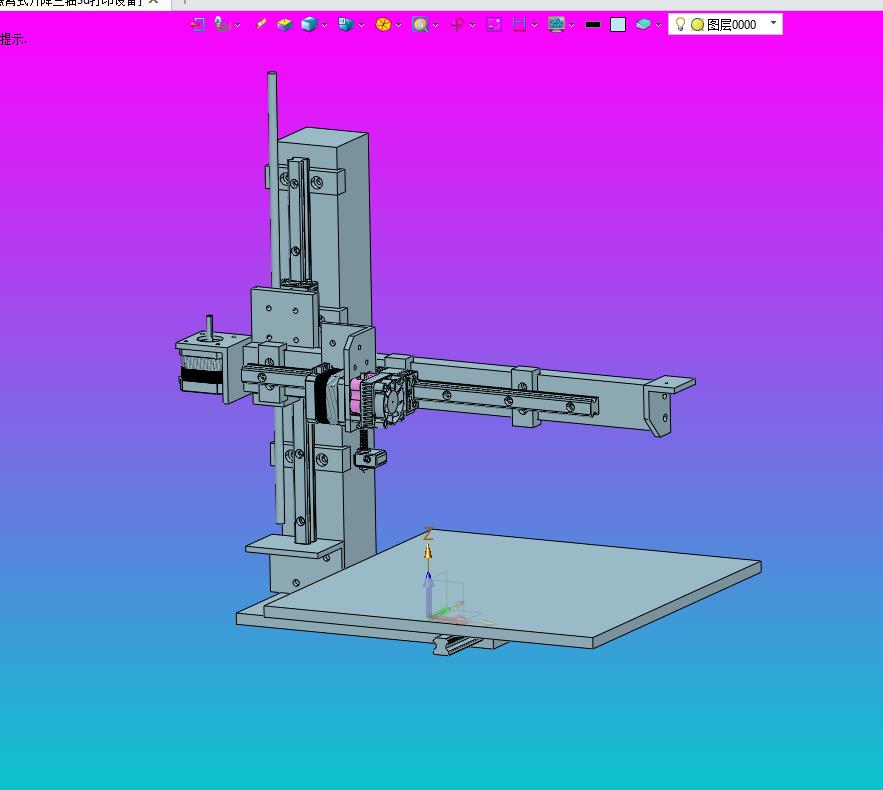Close the 3D printer document tab
The image size is (883, 790).
click(x=153, y=2)
